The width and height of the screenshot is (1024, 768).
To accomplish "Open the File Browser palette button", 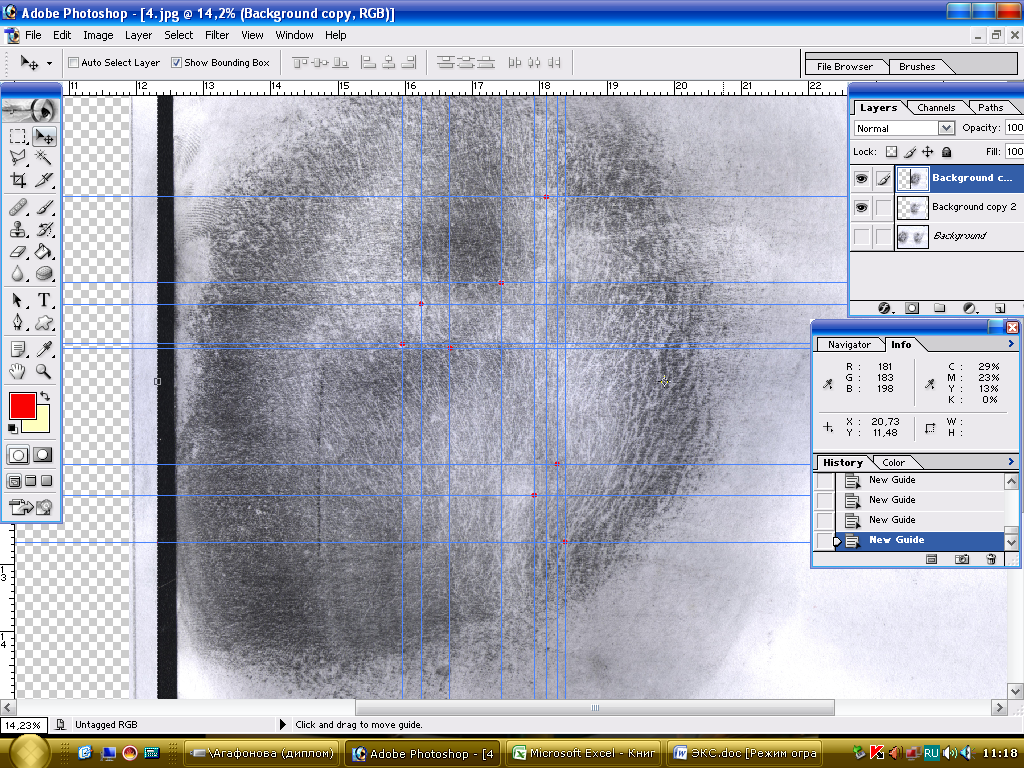I will pos(844,67).
